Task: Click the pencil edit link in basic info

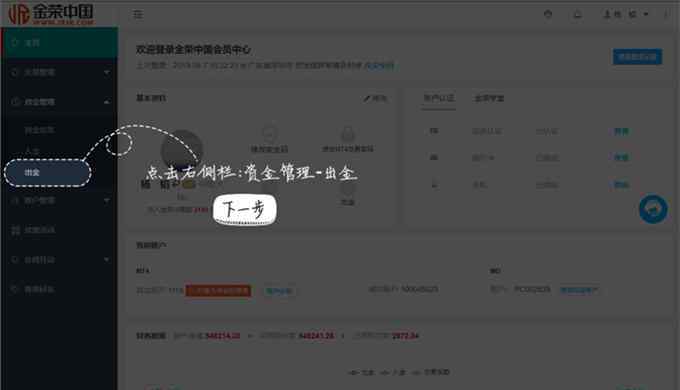Action: coord(375,98)
